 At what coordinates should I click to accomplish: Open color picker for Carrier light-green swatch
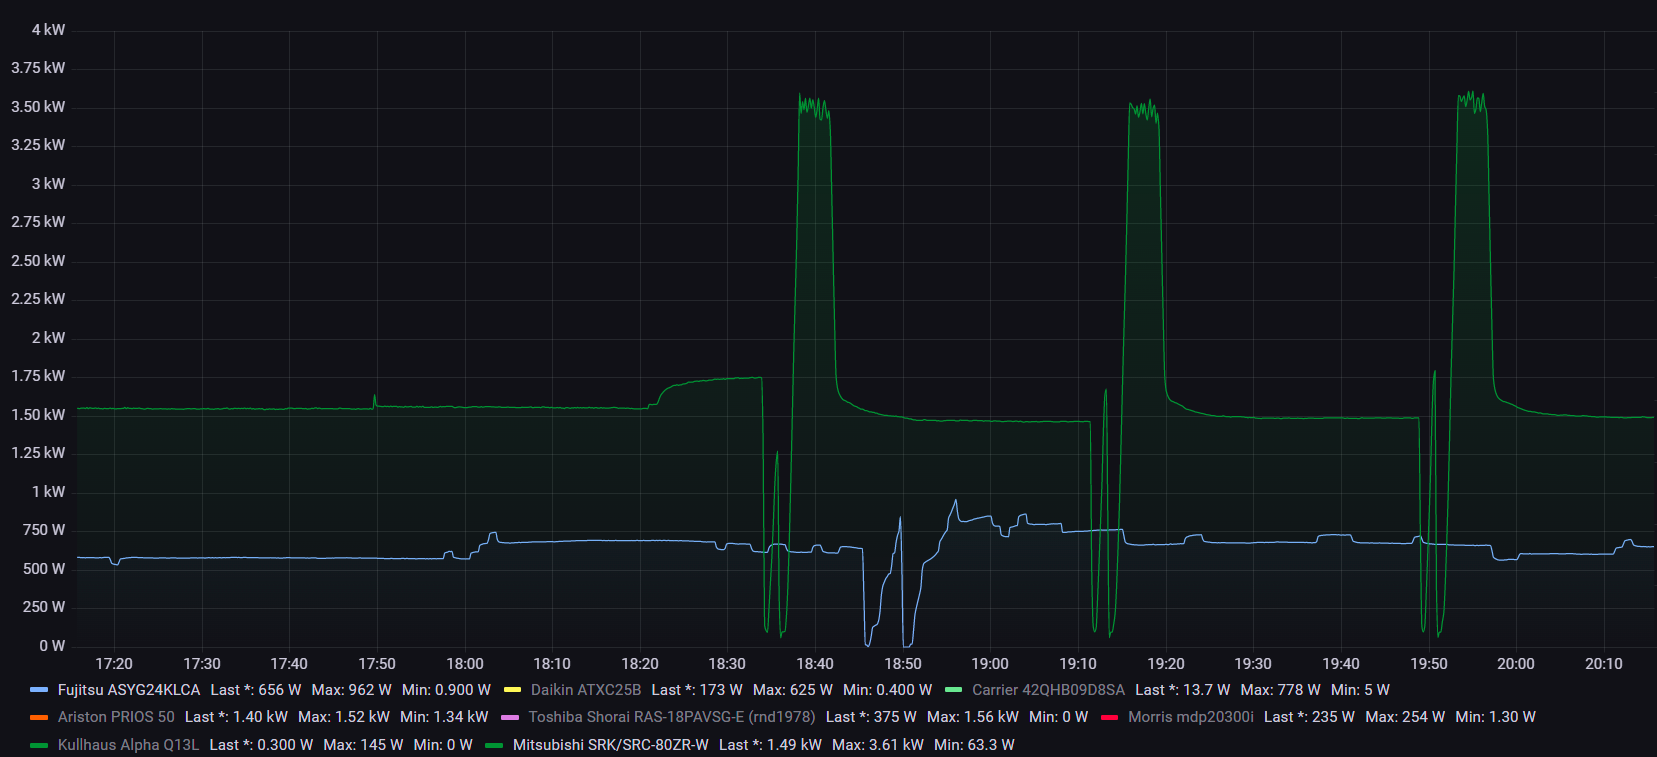[x=953, y=690]
